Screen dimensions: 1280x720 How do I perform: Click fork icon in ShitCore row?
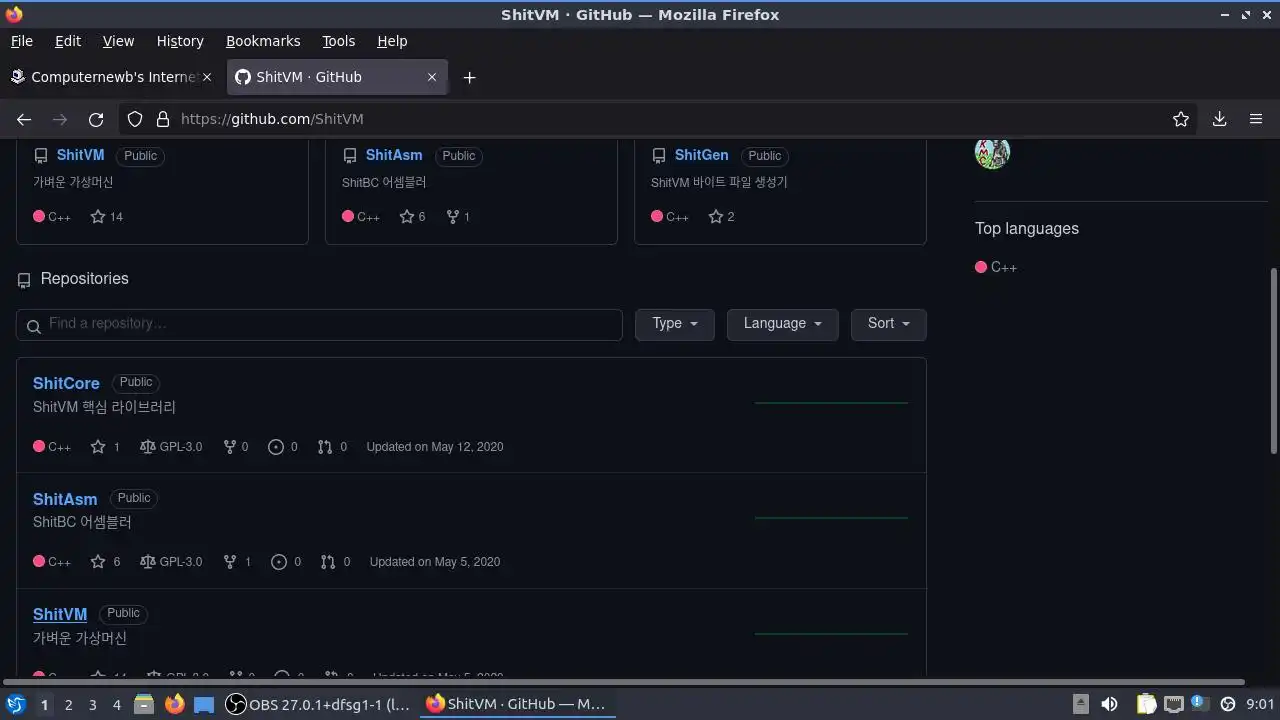[229, 447]
